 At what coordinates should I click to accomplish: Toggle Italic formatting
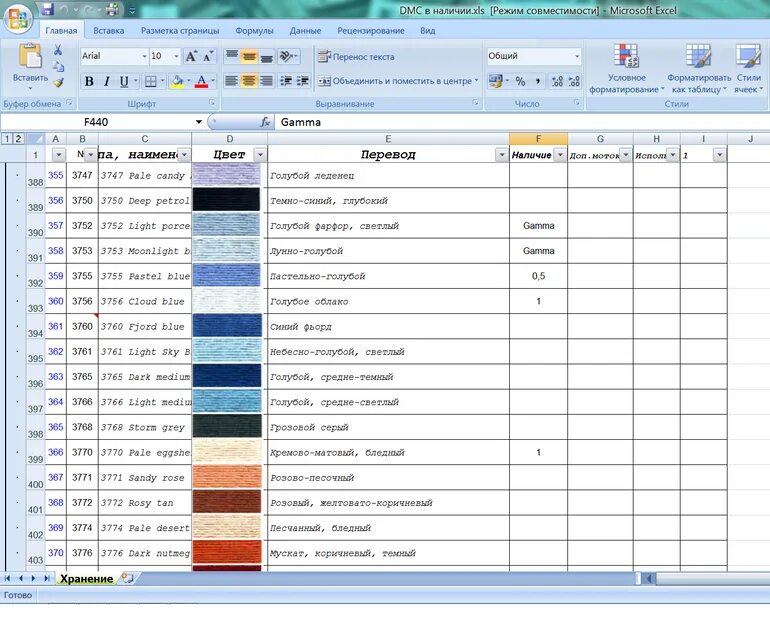[106, 82]
